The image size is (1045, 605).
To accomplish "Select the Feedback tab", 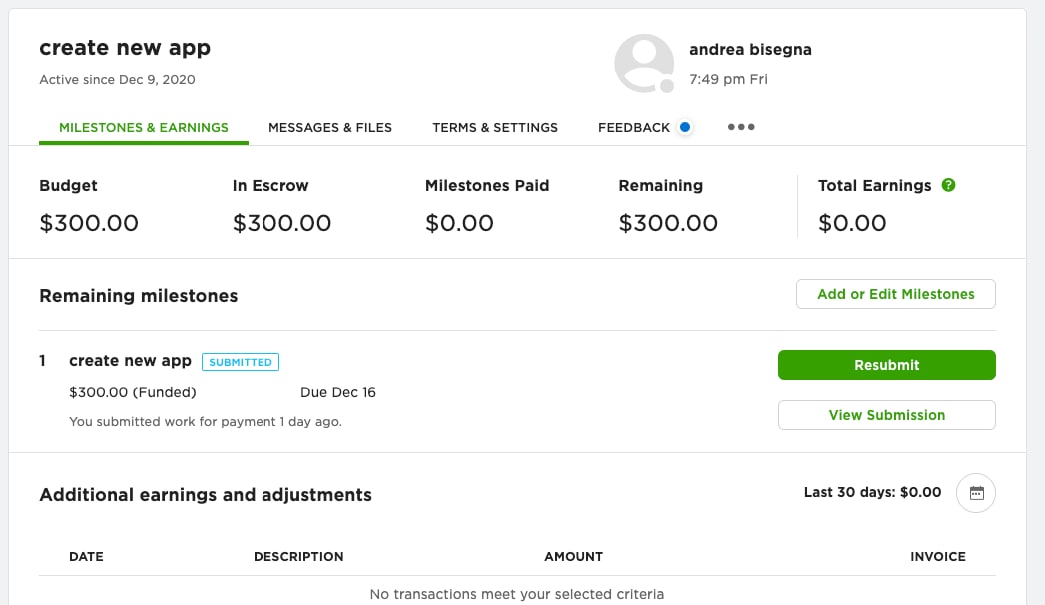I will point(634,127).
